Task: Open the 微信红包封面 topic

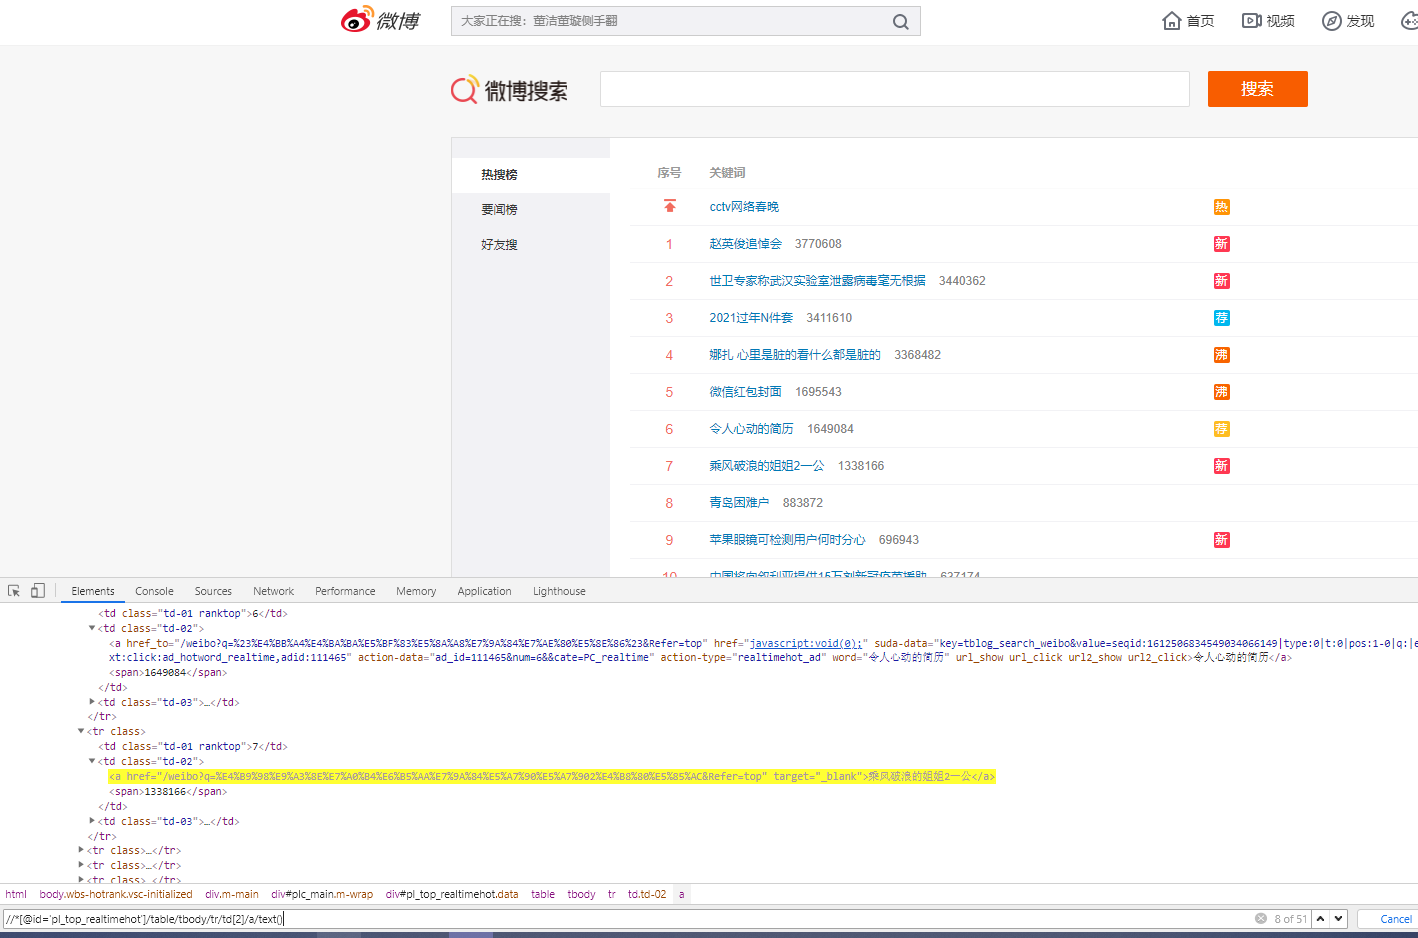Action: pos(745,392)
